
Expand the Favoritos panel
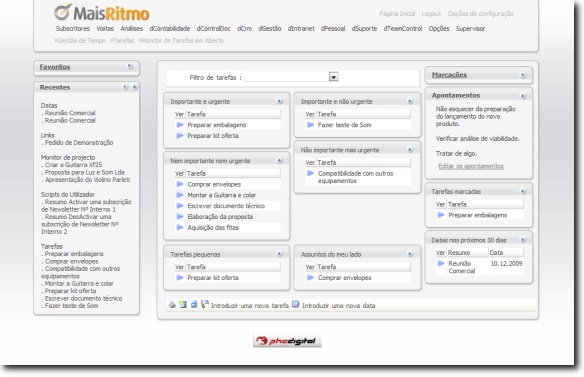[x=130, y=66]
